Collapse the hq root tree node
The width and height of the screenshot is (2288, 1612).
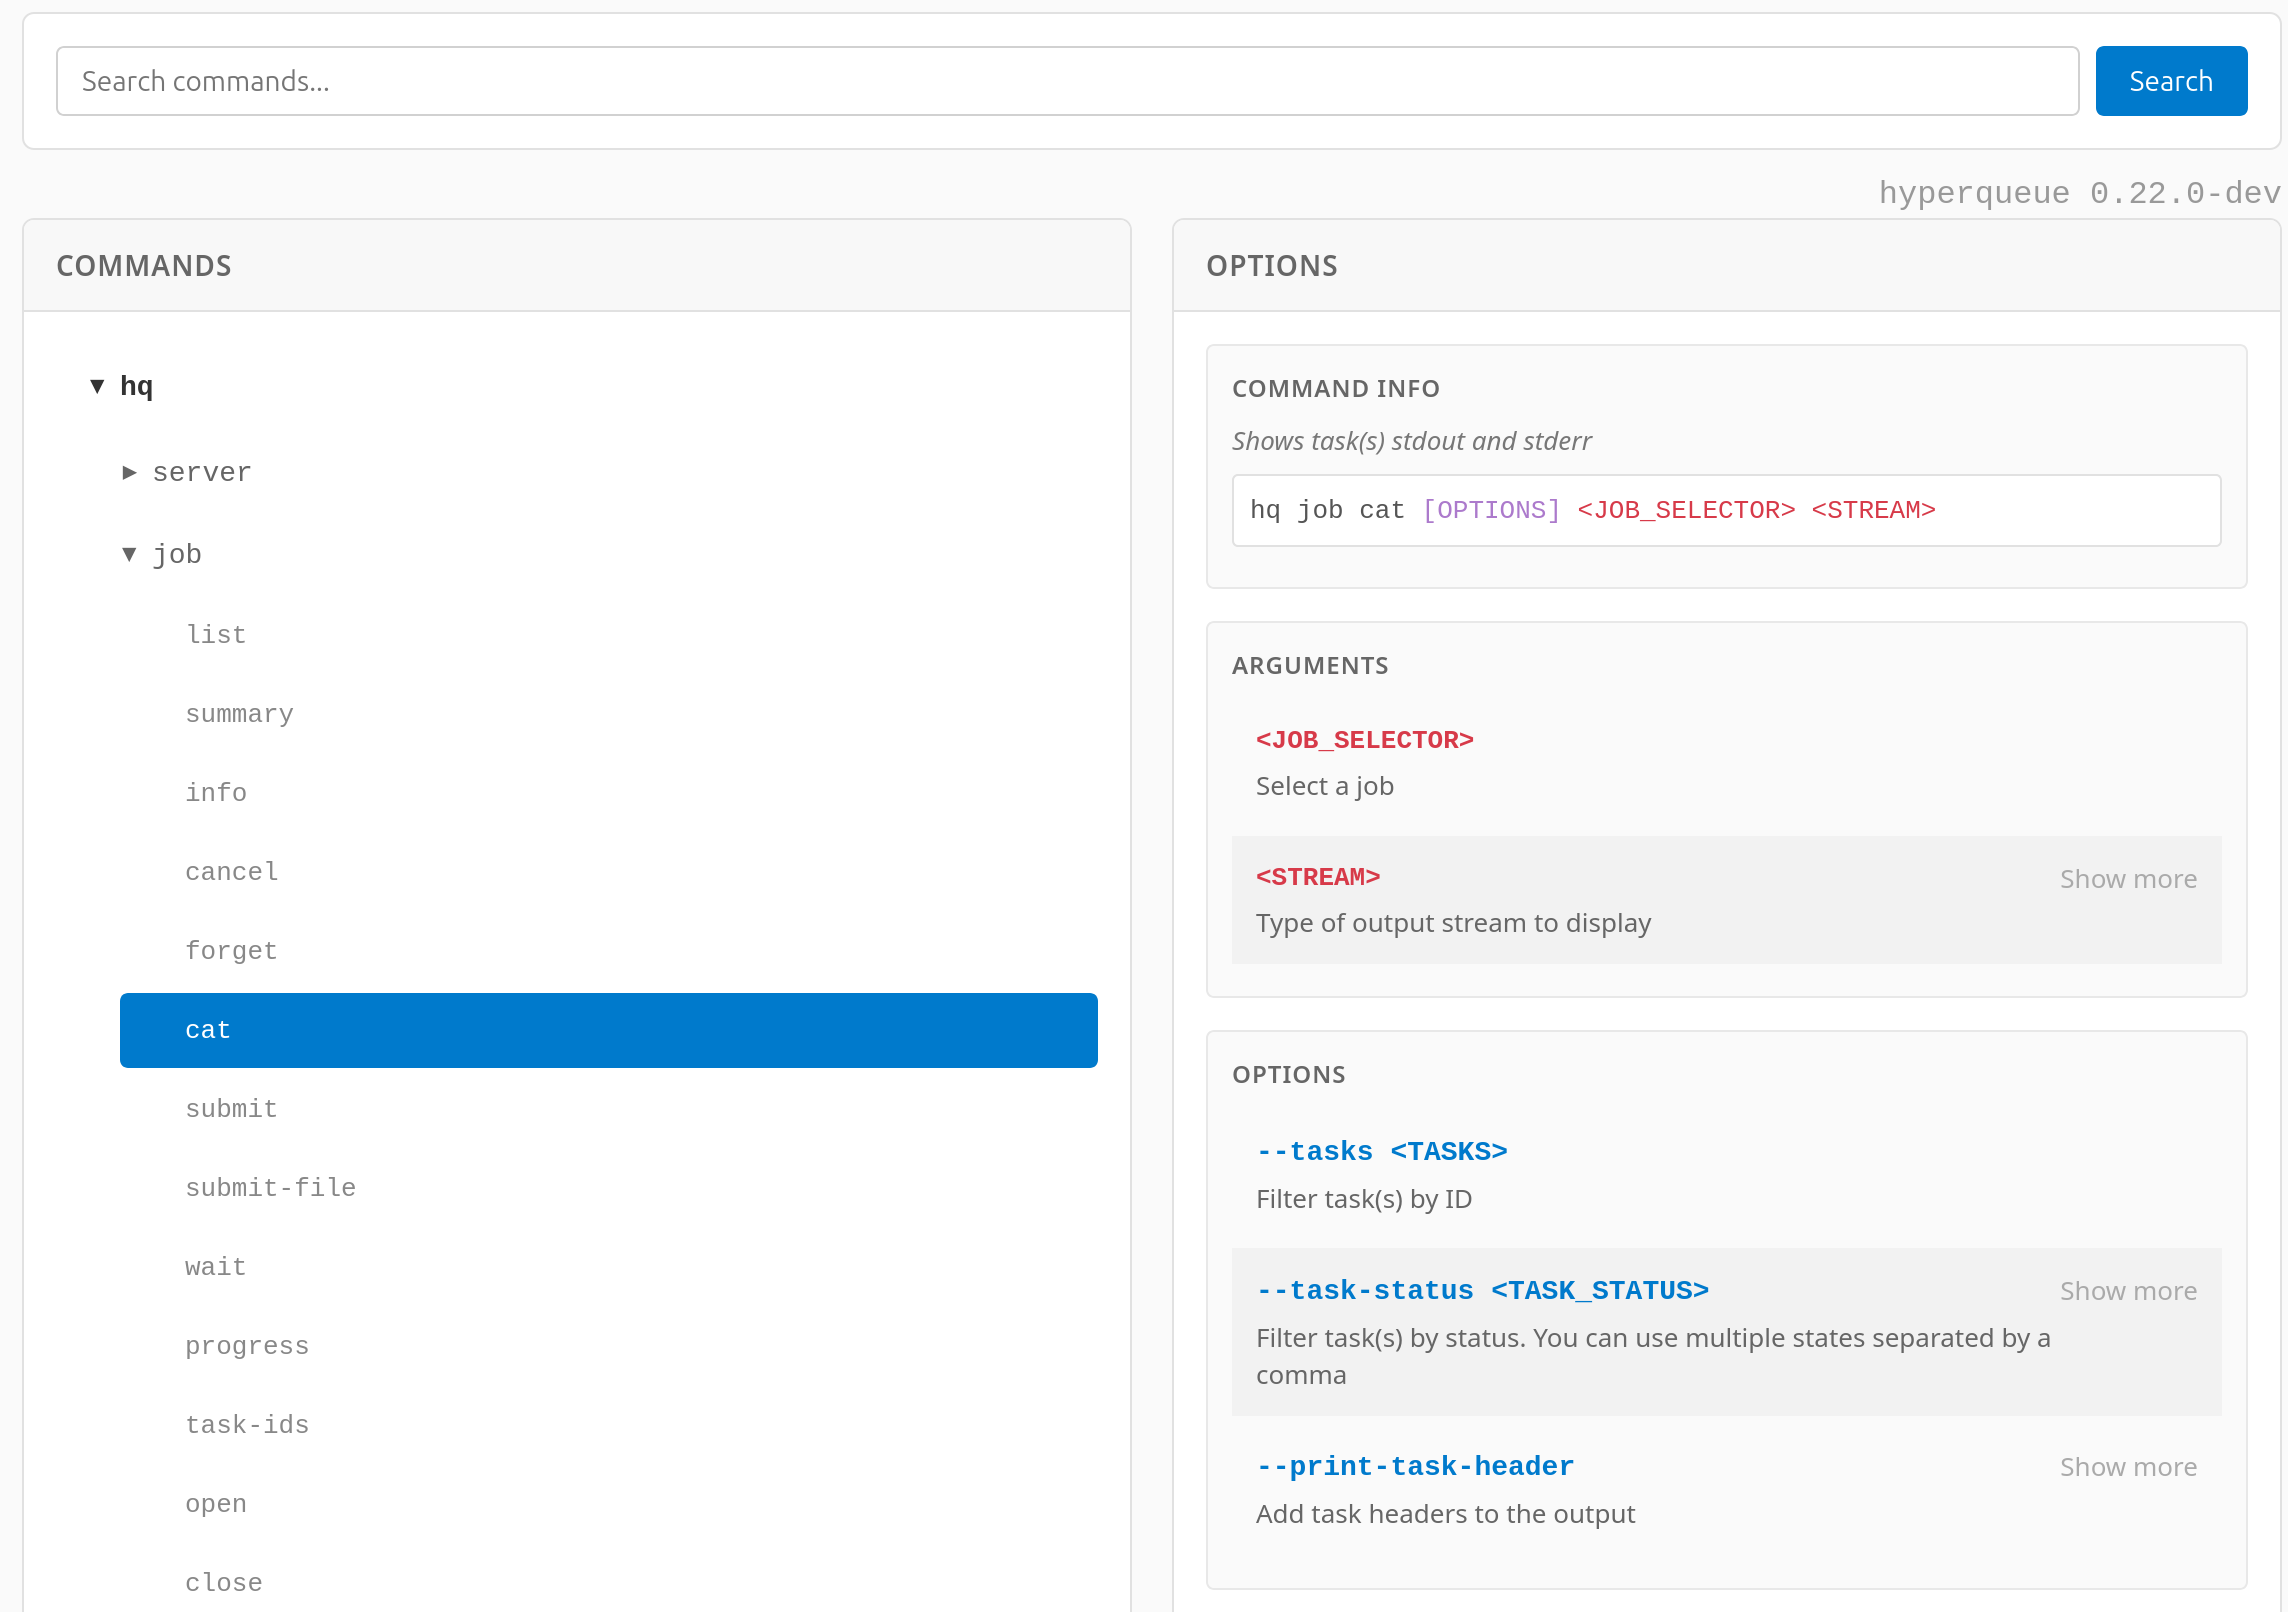click(x=97, y=386)
